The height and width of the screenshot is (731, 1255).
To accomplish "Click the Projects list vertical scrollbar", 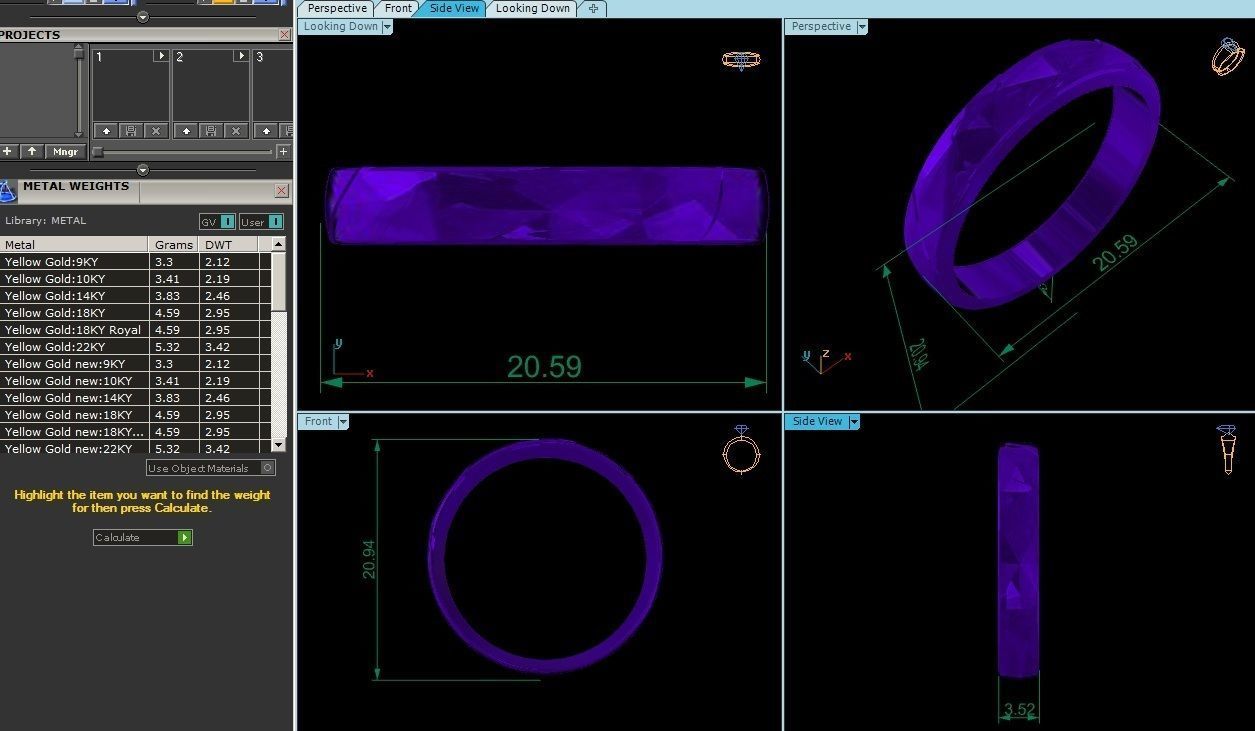I will coord(80,90).
